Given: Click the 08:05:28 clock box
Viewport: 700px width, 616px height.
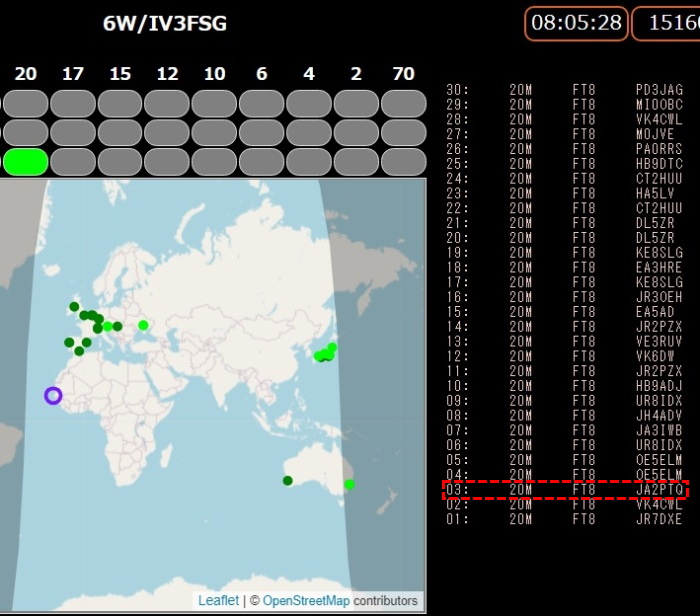Looking at the screenshot, I should (576, 23).
